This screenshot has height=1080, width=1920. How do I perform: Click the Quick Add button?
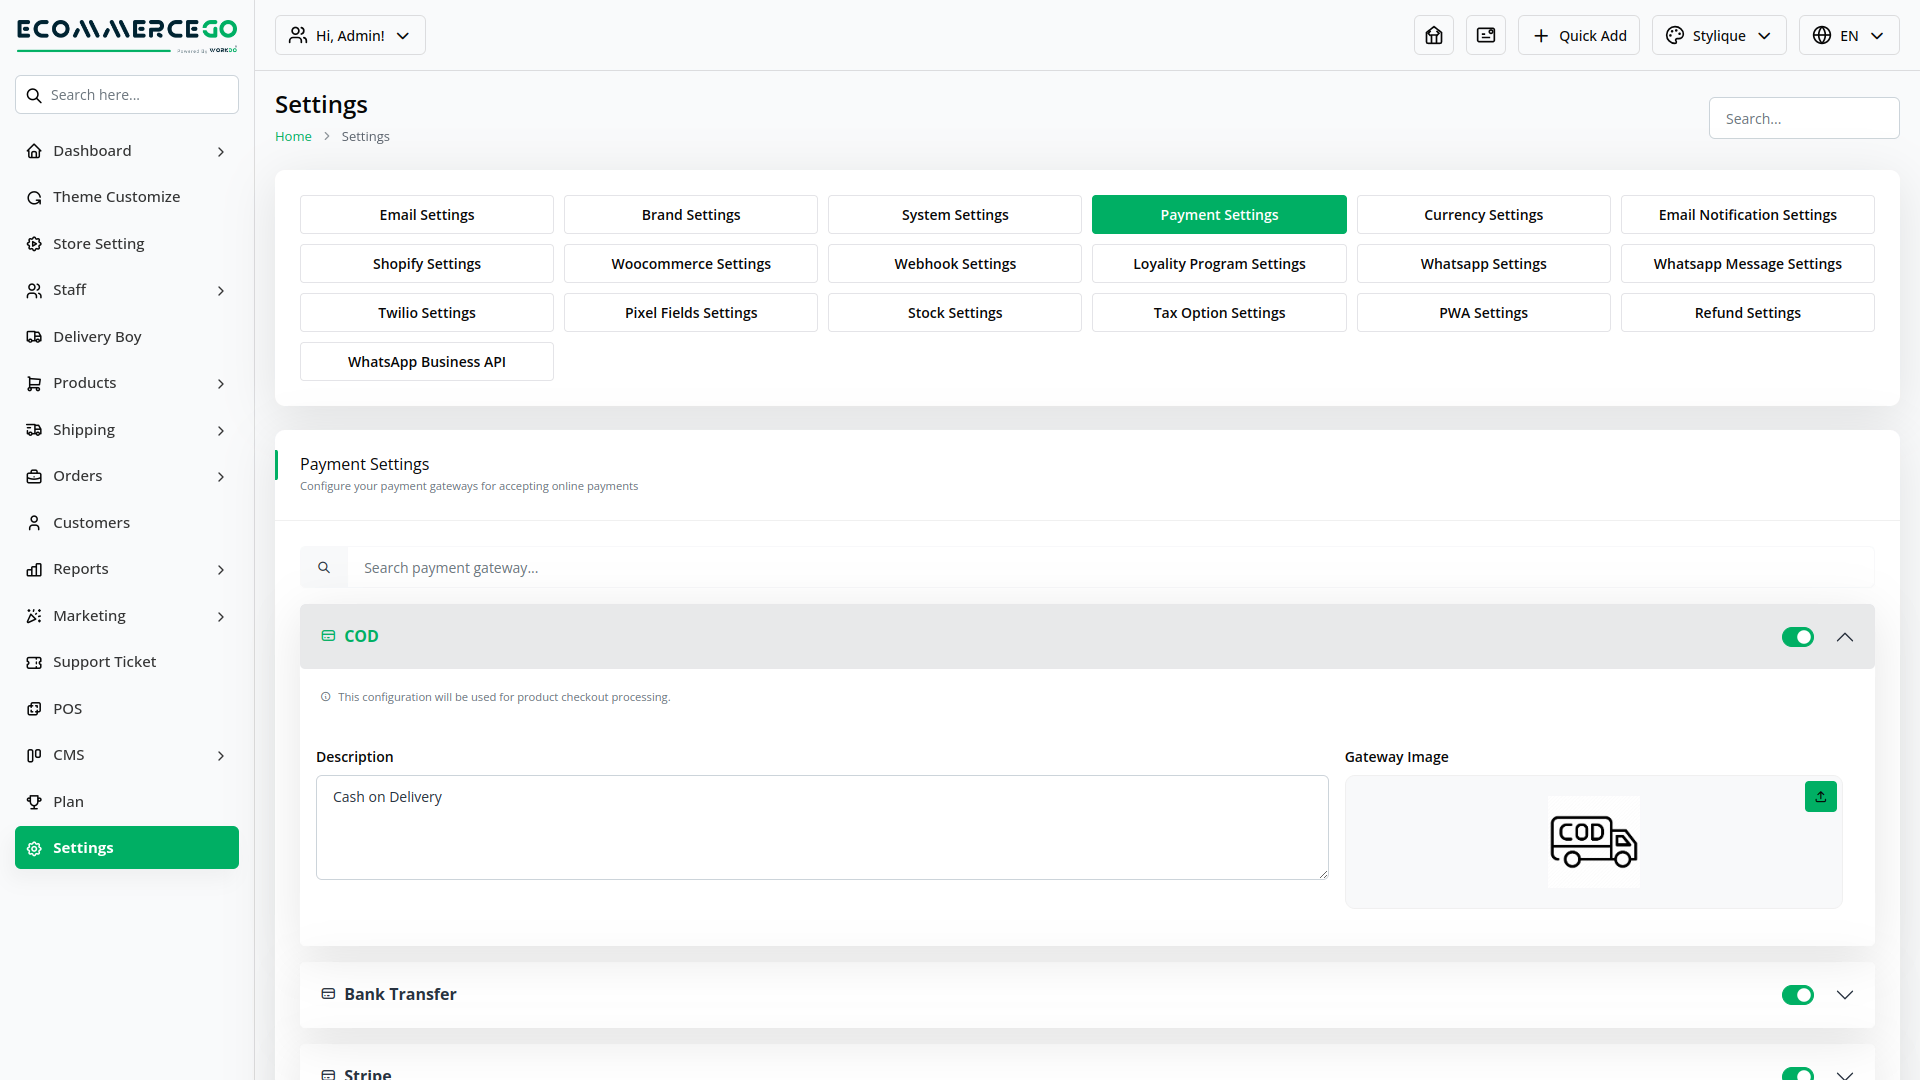point(1578,35)
